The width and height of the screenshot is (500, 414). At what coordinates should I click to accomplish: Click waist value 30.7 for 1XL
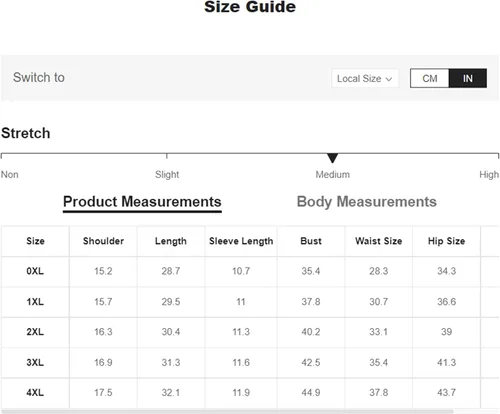pos(379,302)
